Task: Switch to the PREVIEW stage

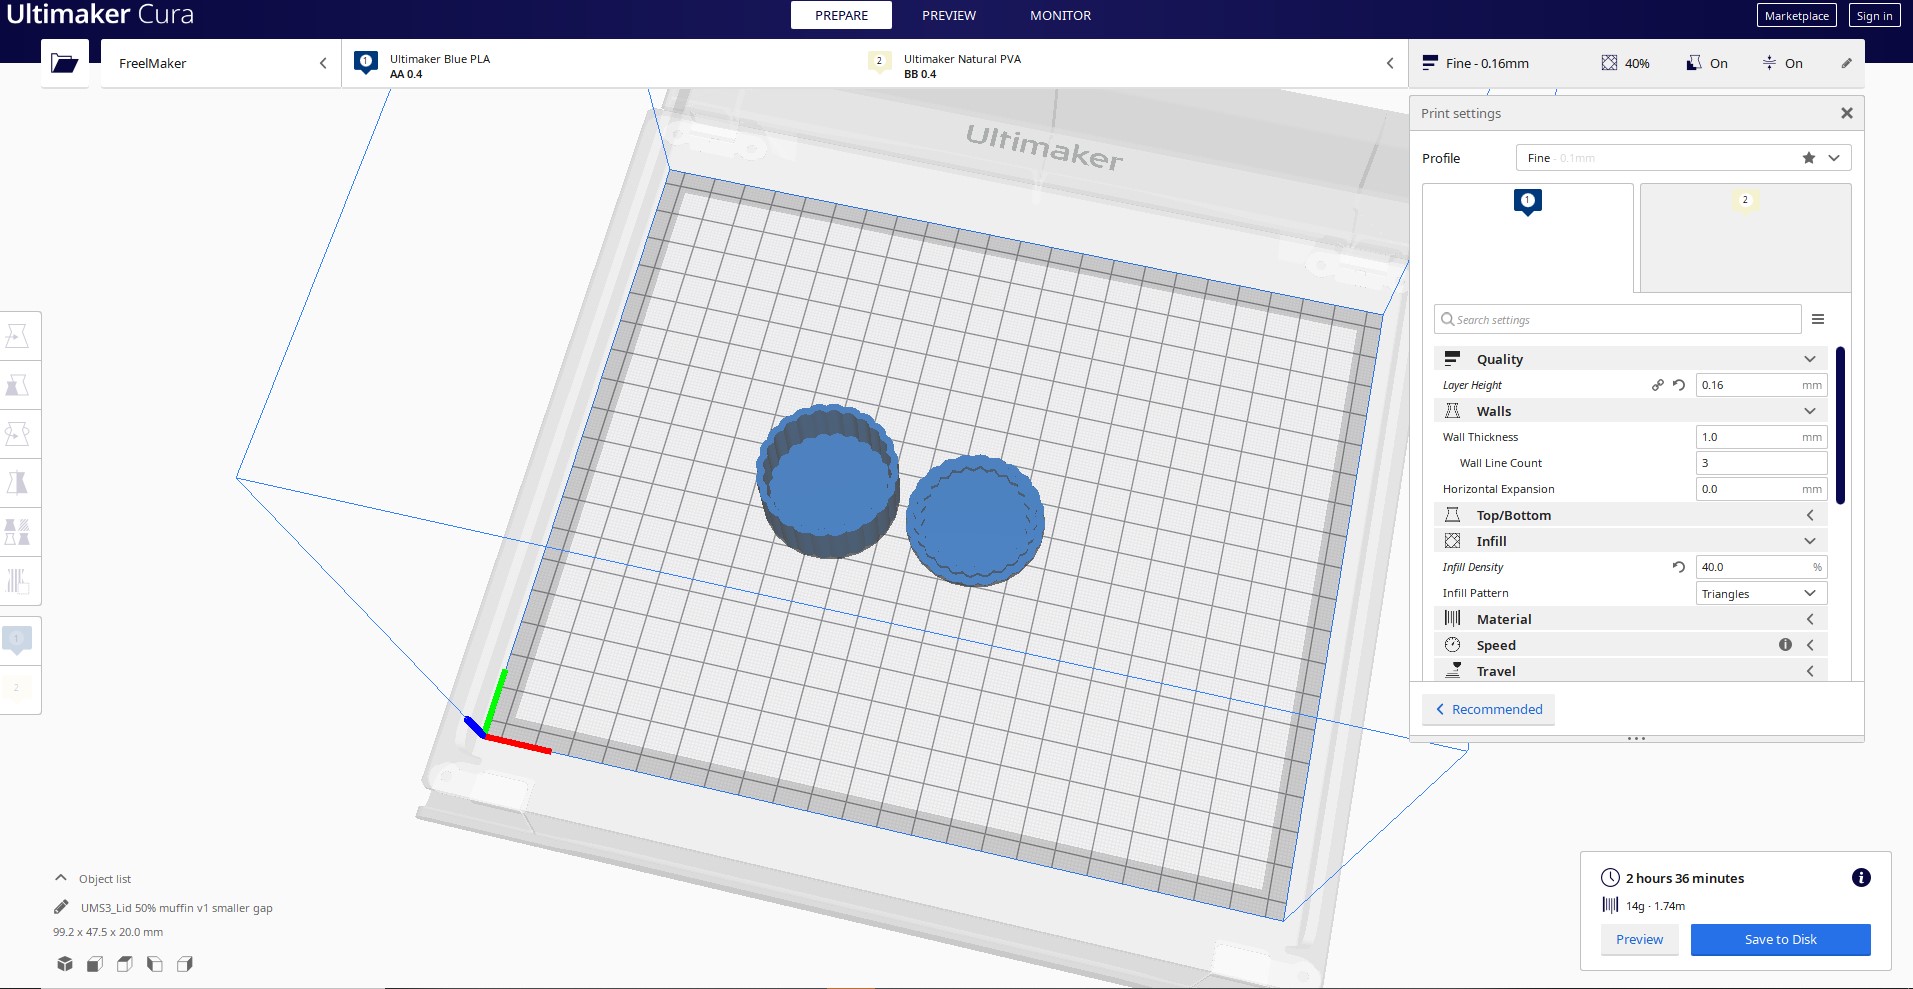Action: point(949,15)
